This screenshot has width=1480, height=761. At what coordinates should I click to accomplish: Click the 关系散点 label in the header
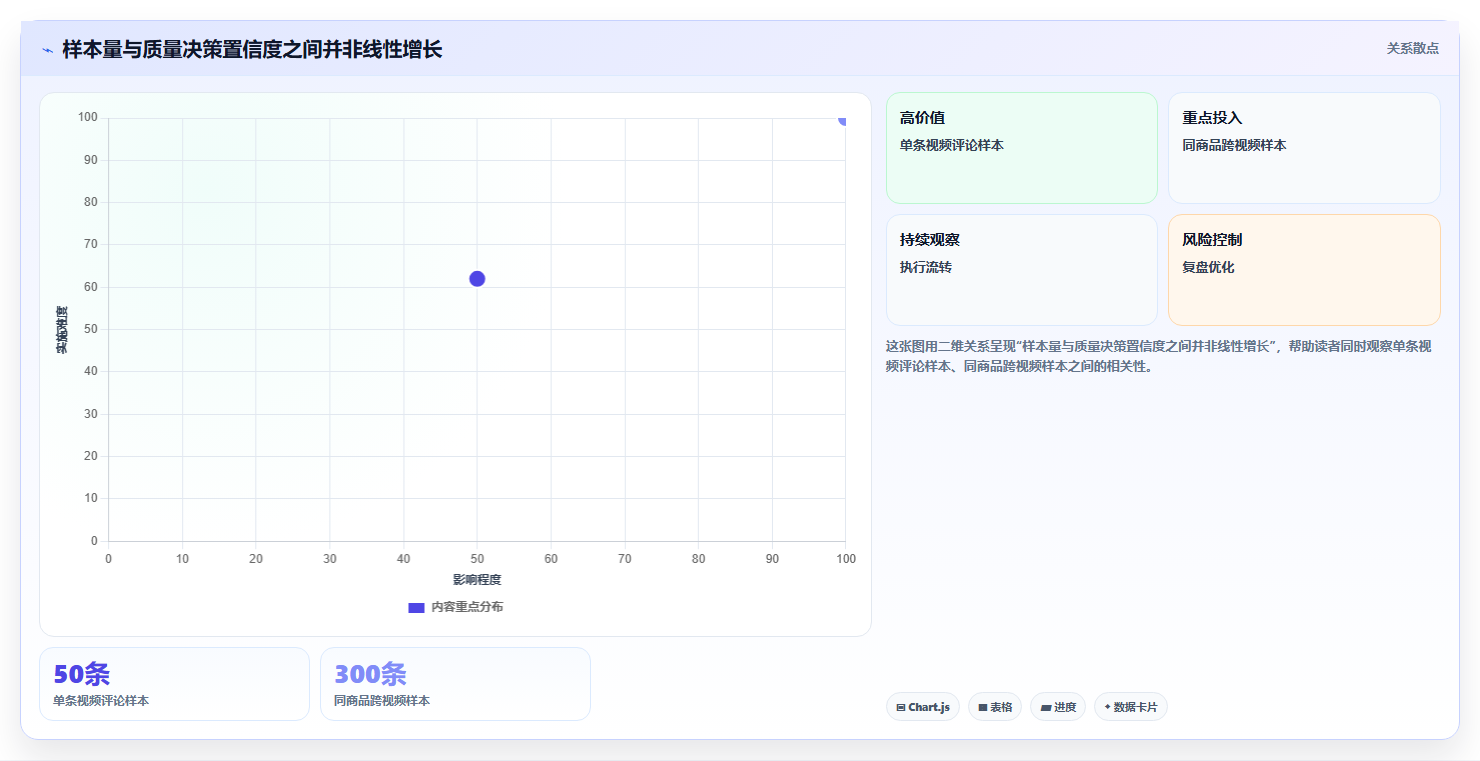[x=1412, y=48]
